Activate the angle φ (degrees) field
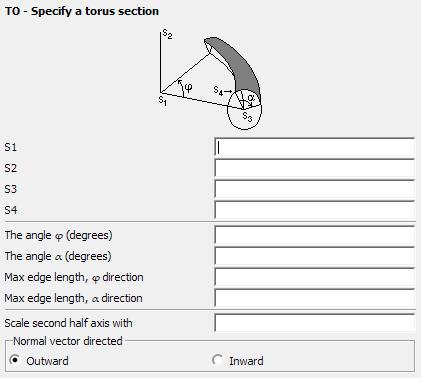This screenshot has width=421, height=378. coord(315,235)
